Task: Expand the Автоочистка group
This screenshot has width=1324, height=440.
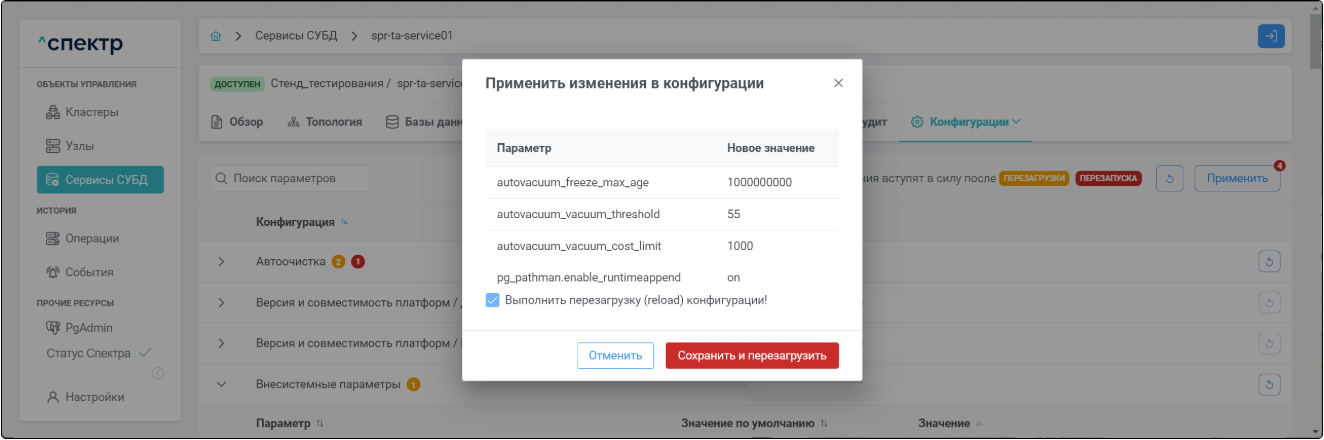Action: click(222, 262)
